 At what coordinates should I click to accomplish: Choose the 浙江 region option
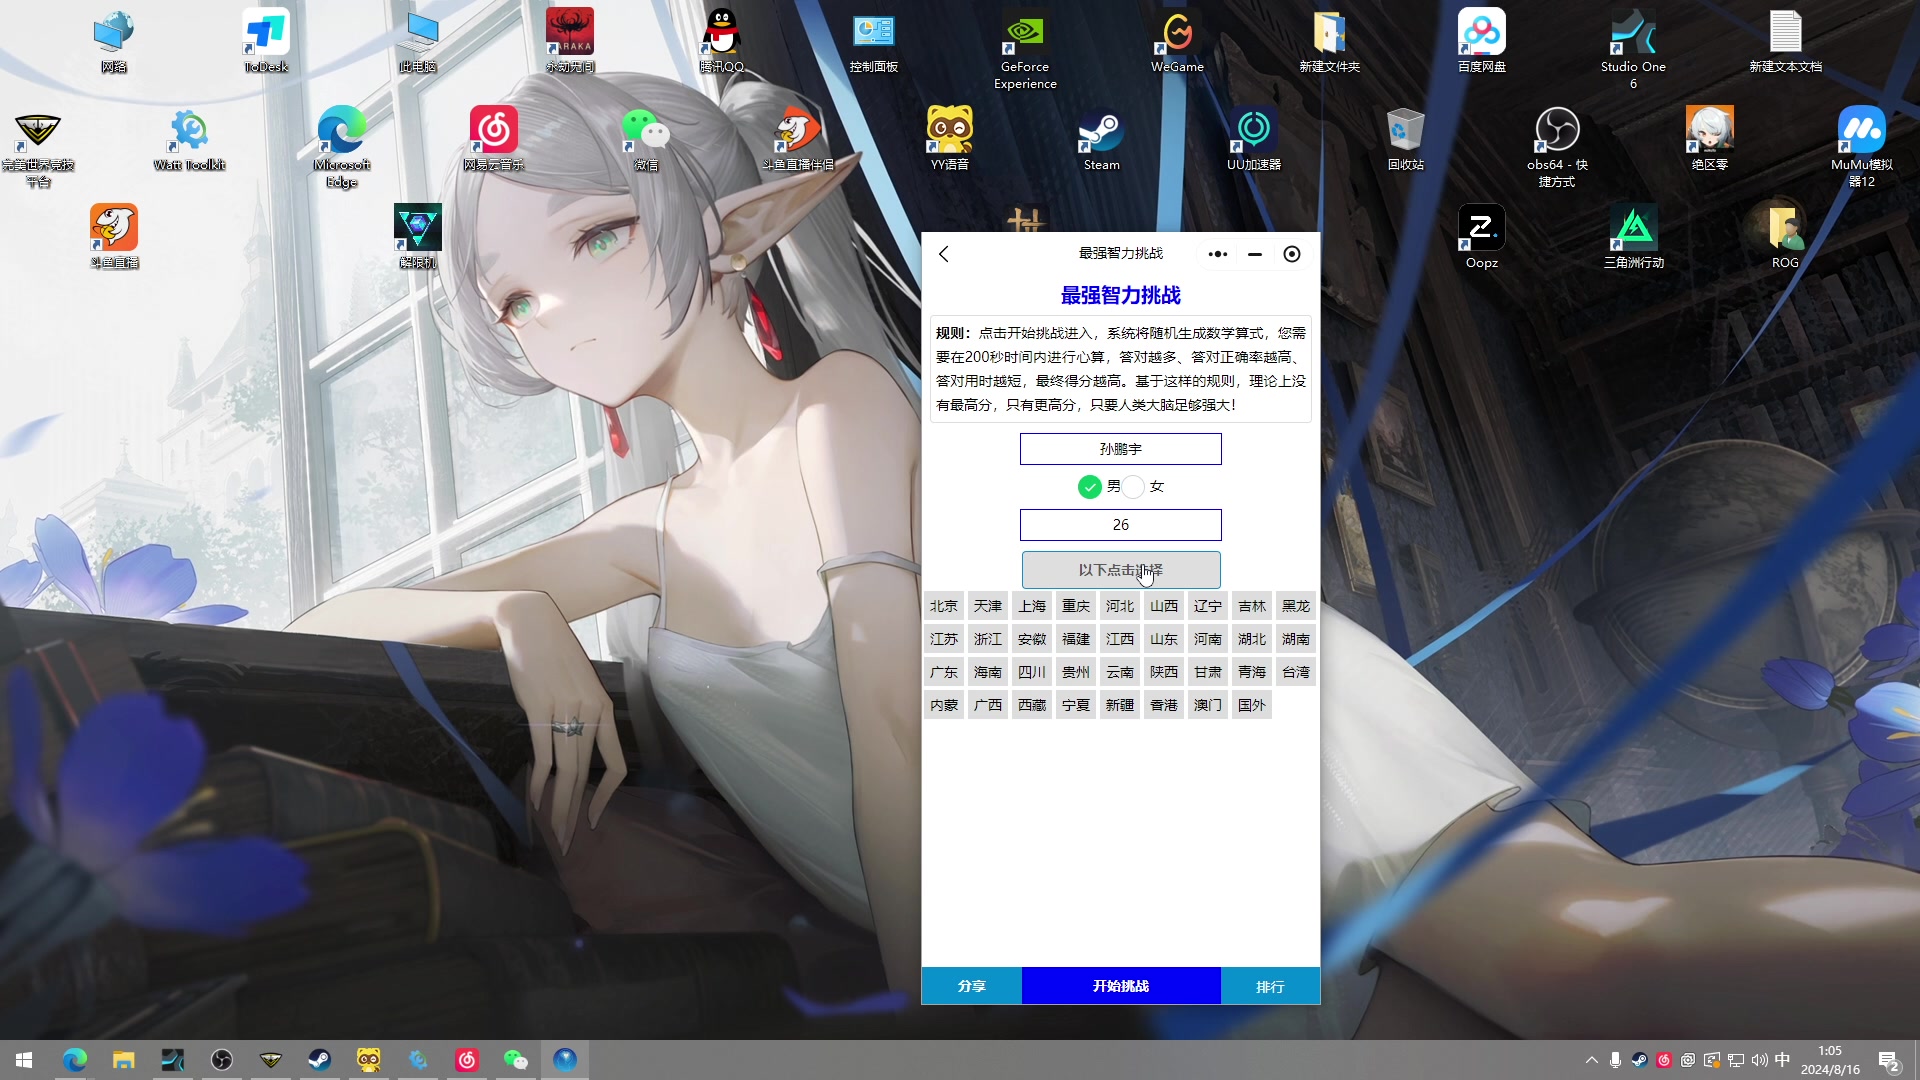988,639
